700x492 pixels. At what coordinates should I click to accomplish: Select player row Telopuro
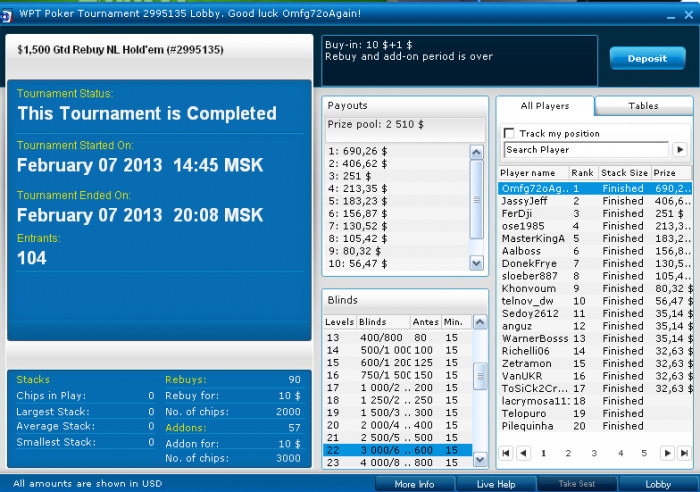(595, 413)
